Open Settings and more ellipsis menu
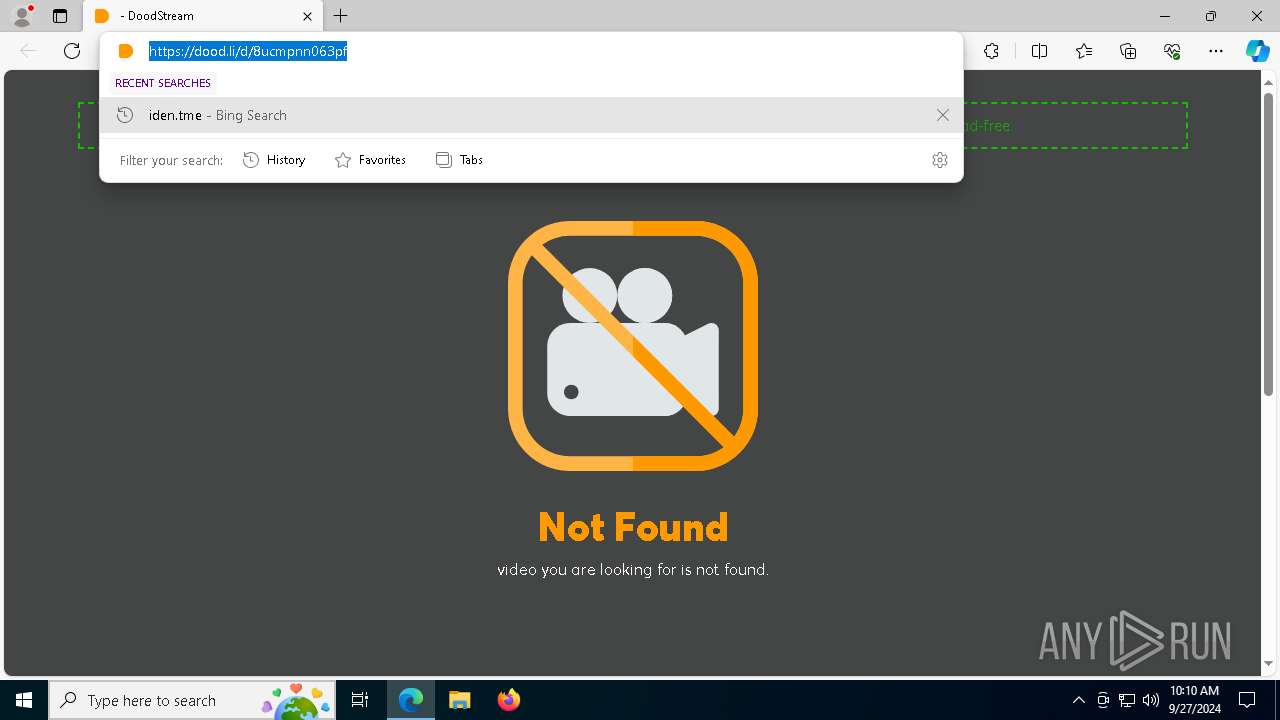Screen dimensions: 1280x720 [1216, 51]
